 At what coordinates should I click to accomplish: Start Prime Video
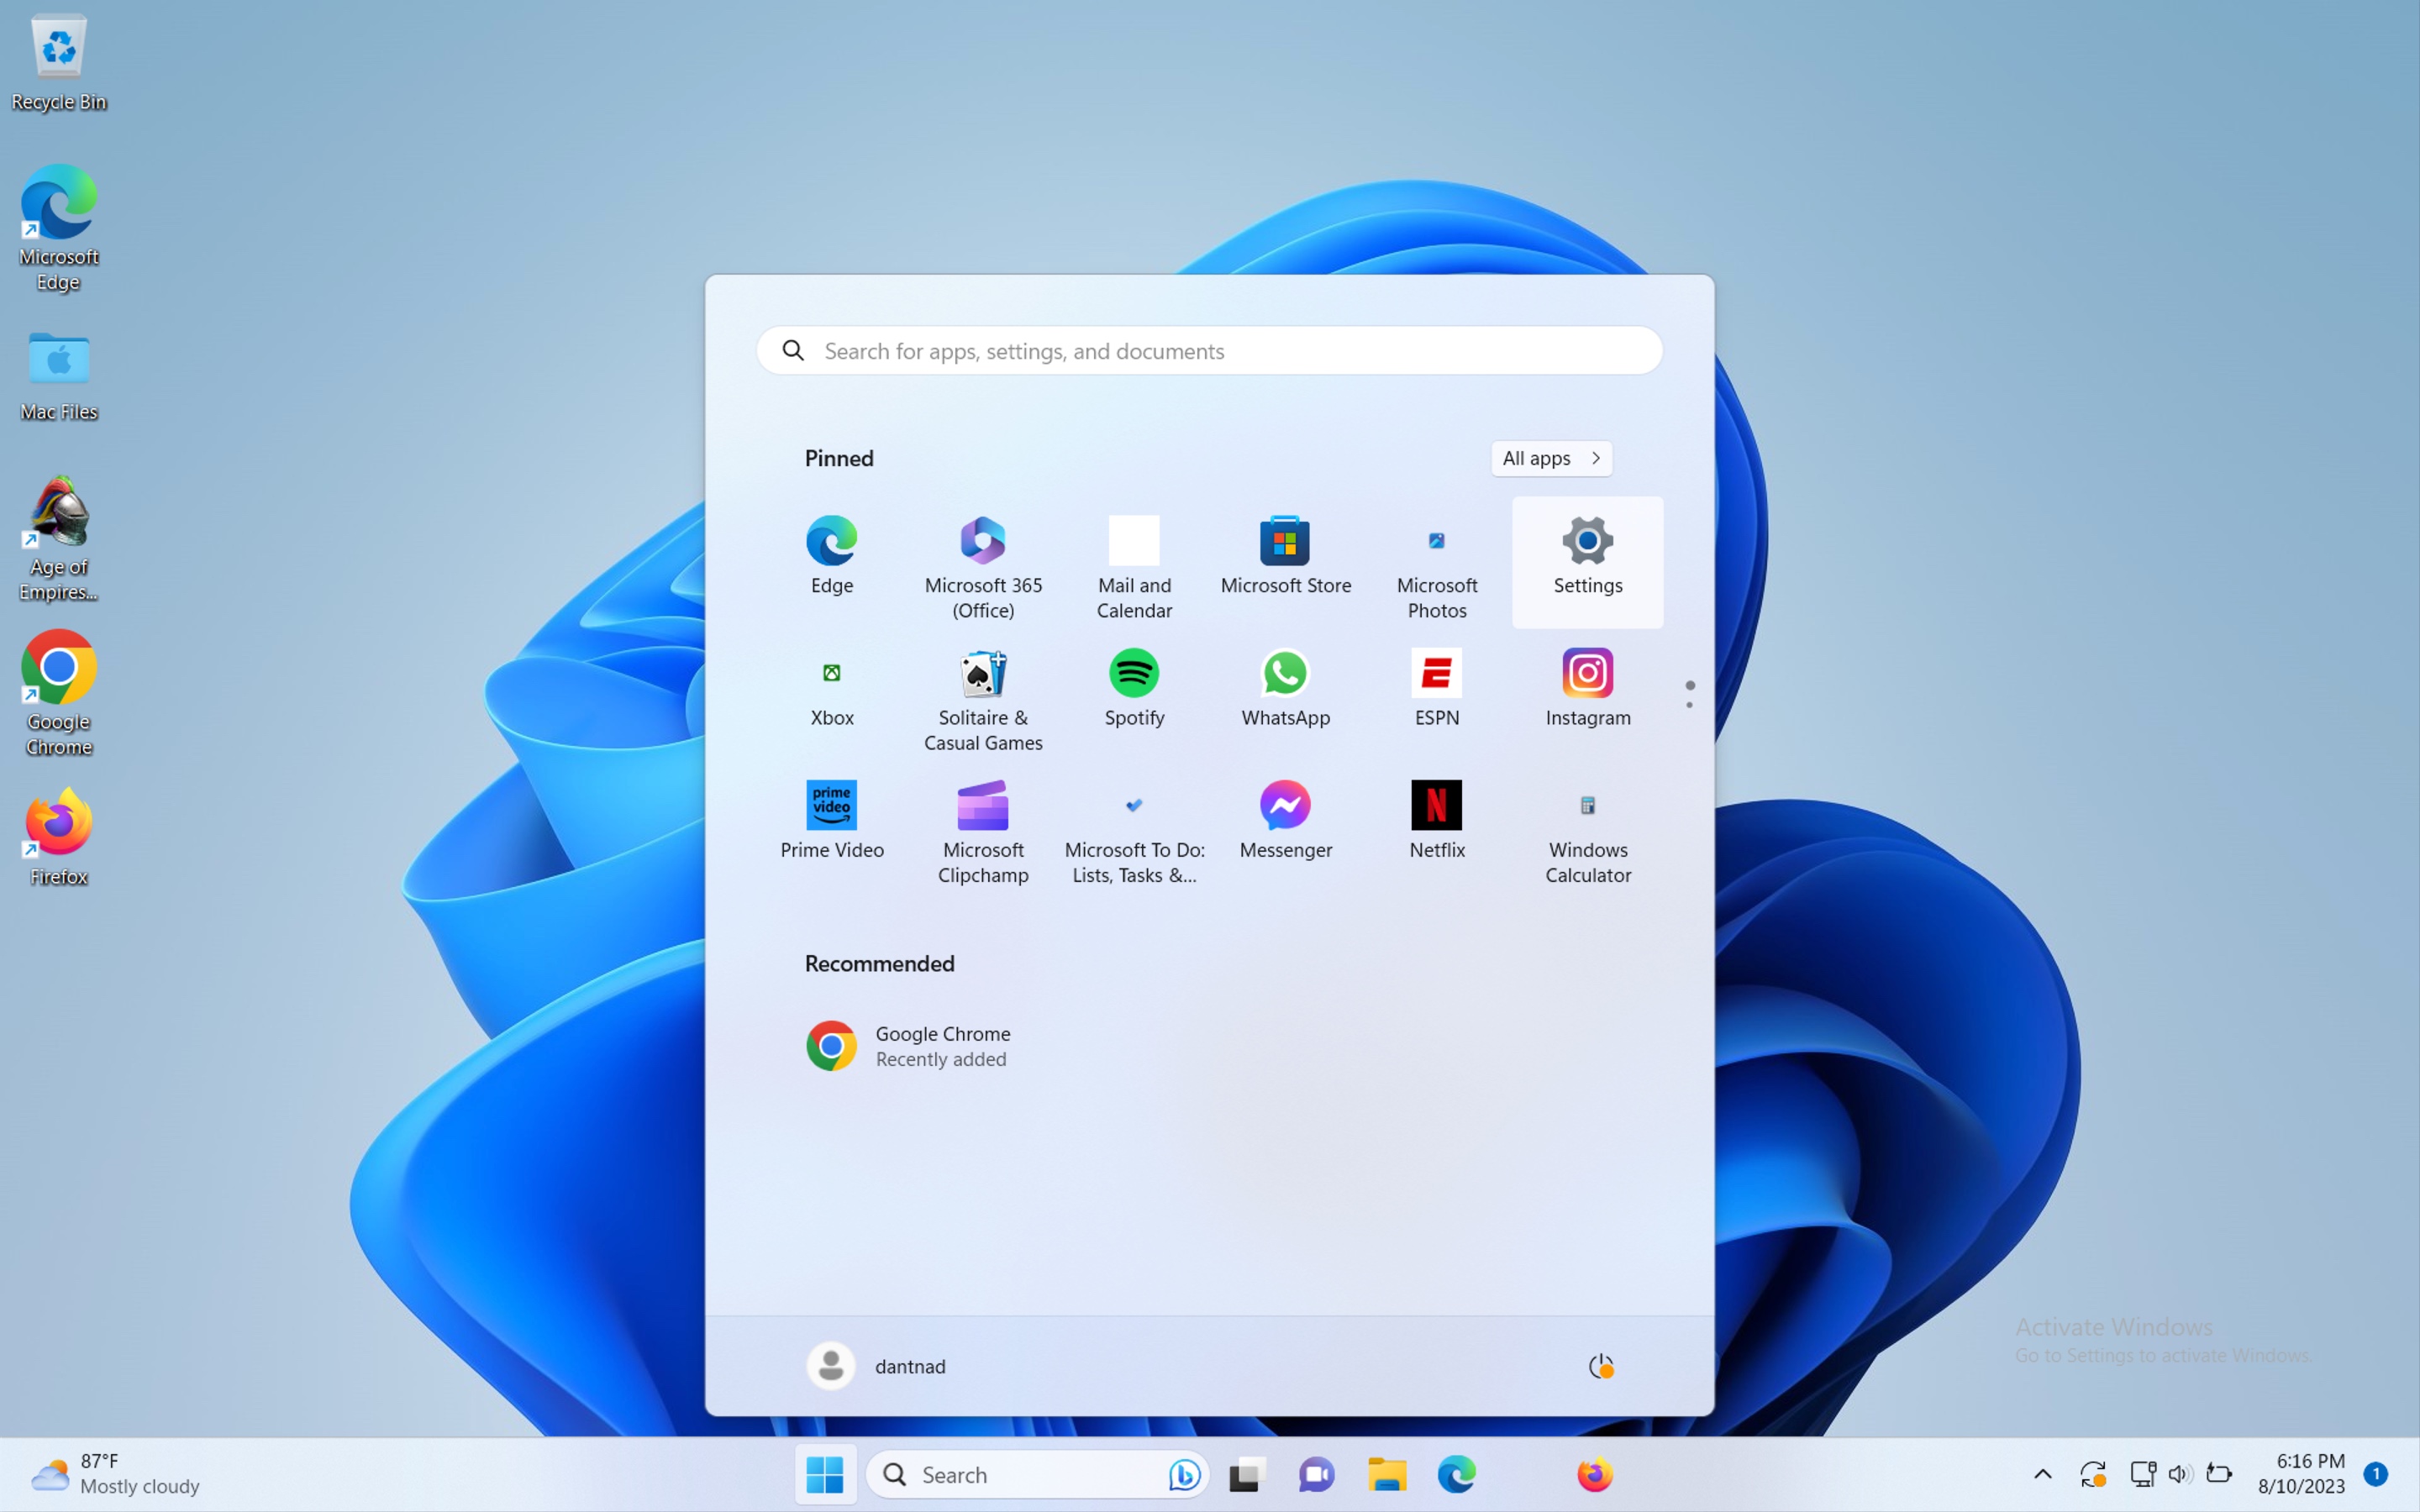[x=831, y=820]
